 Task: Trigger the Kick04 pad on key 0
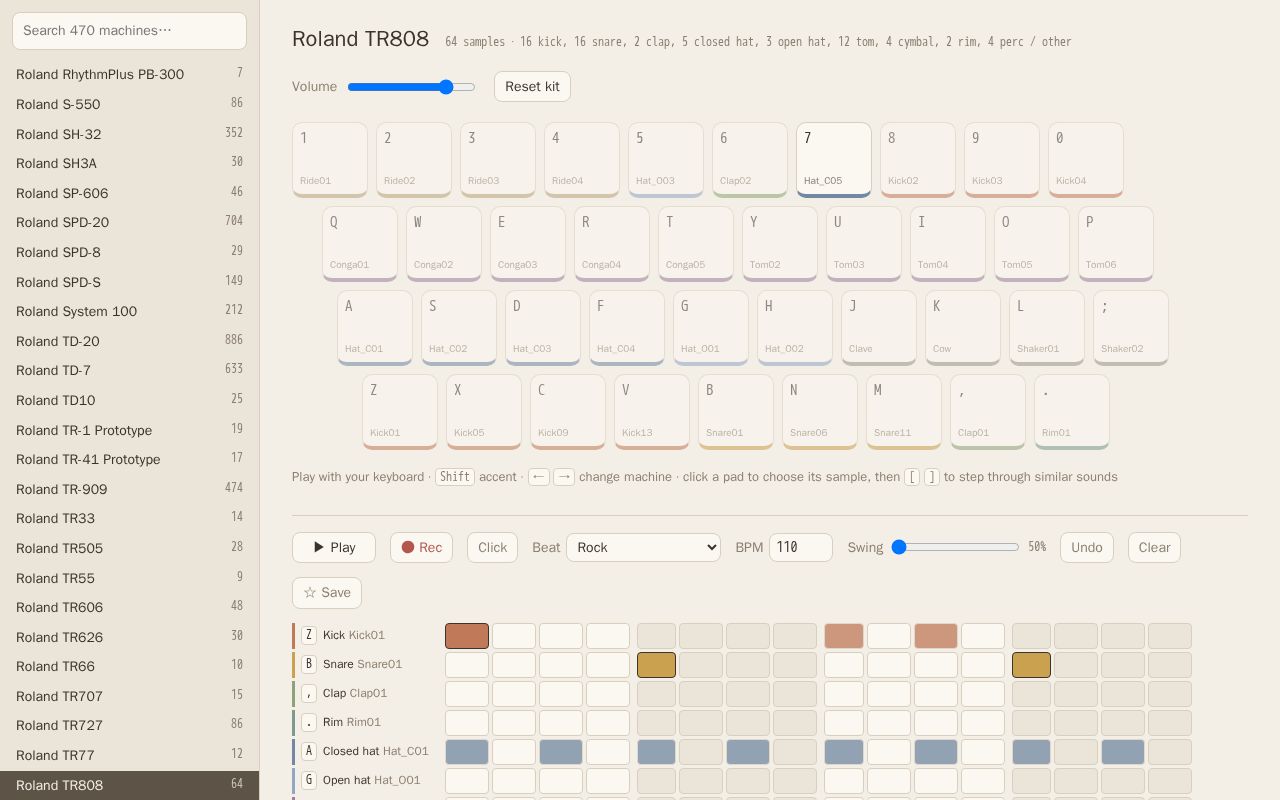[x=1086, y=160]
